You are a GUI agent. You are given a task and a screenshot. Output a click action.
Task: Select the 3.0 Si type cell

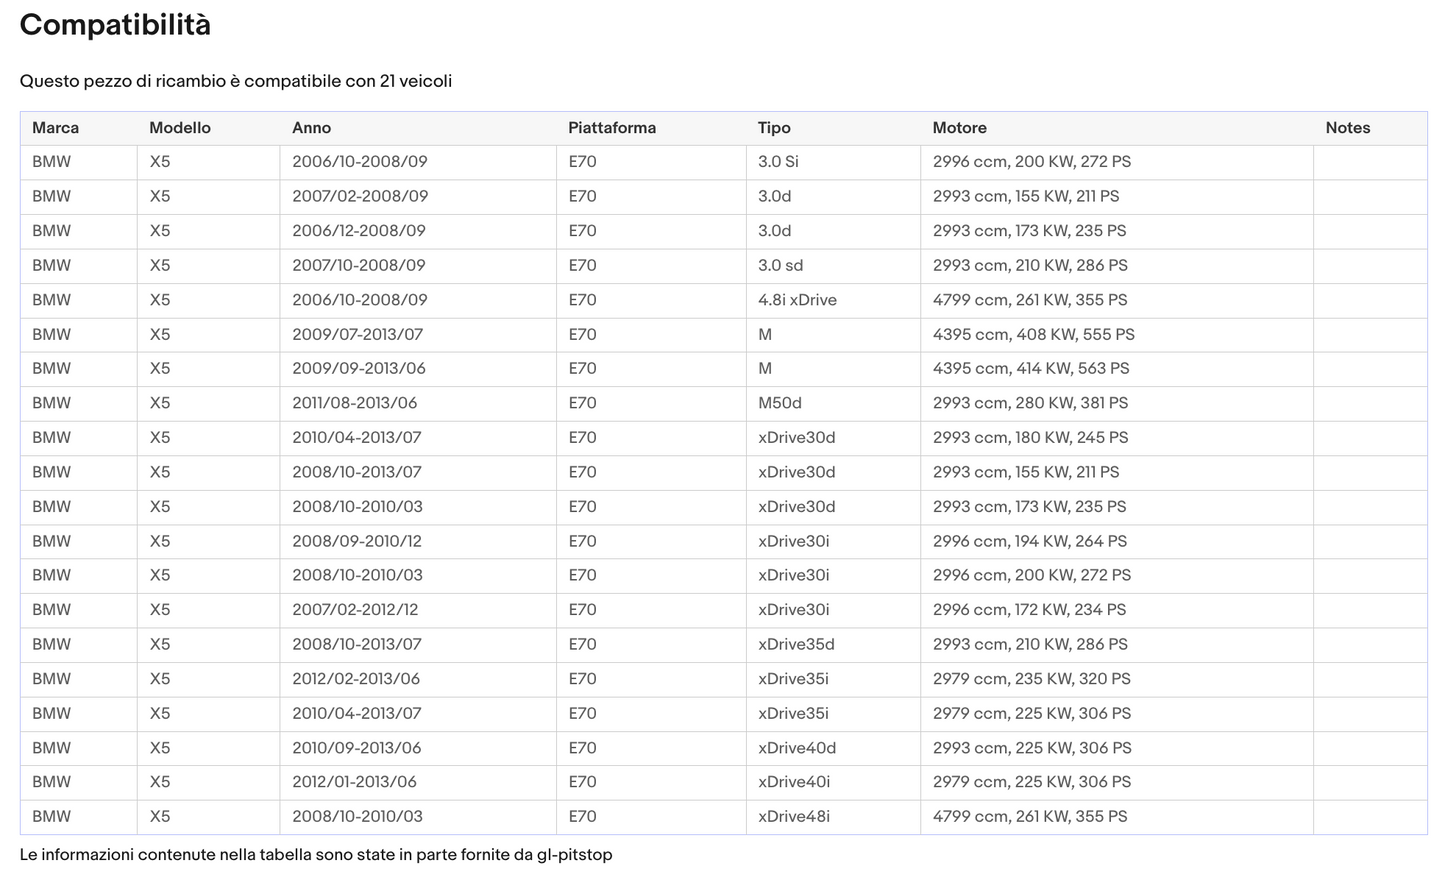point(778,162)
